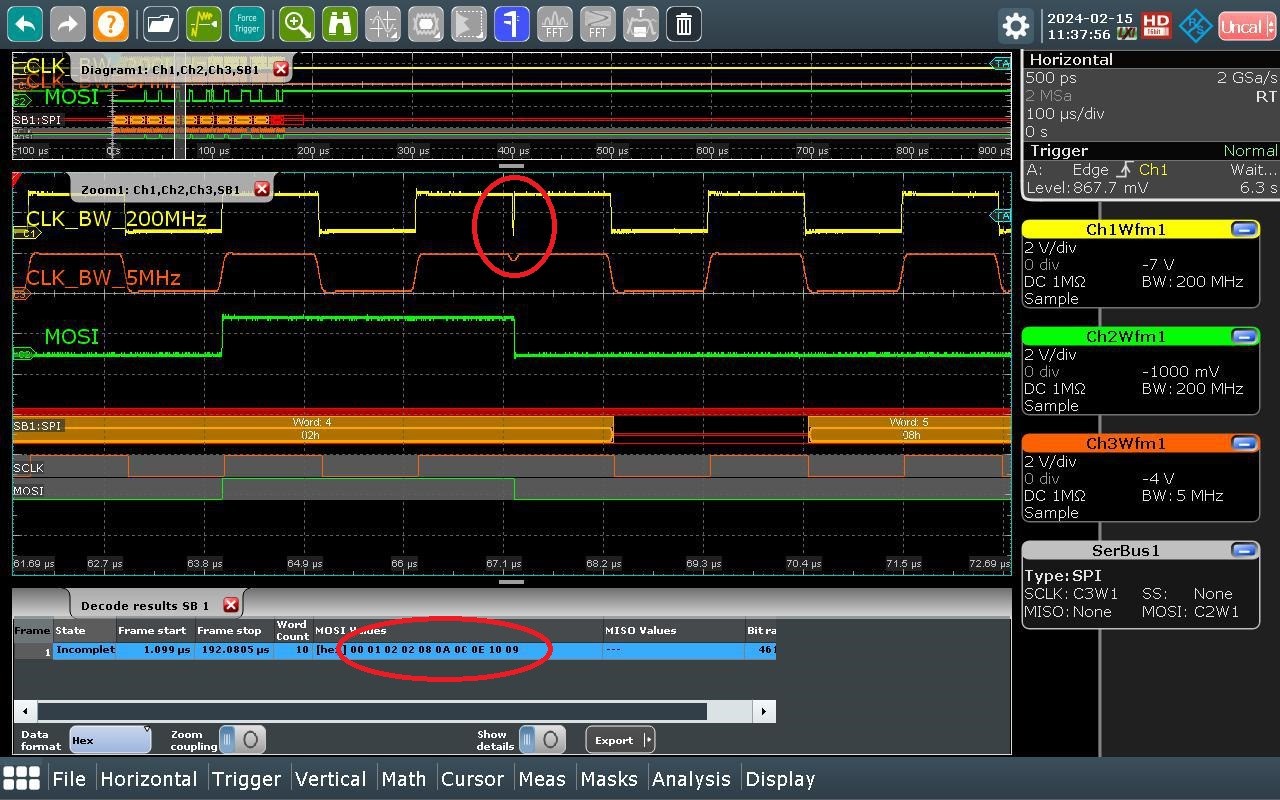Open the Trigger menu
1280x800 pixels.
[x=247, y=779]
